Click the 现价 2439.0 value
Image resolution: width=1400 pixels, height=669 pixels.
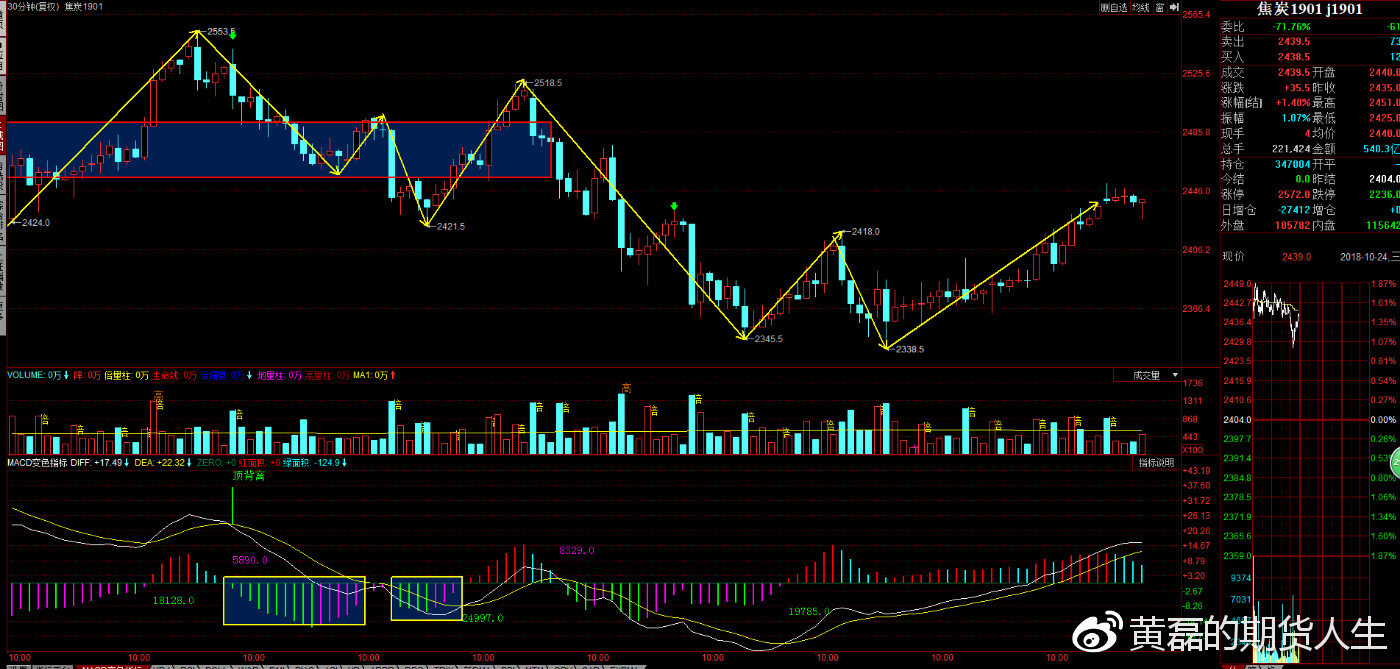(x=1297, y=257)
